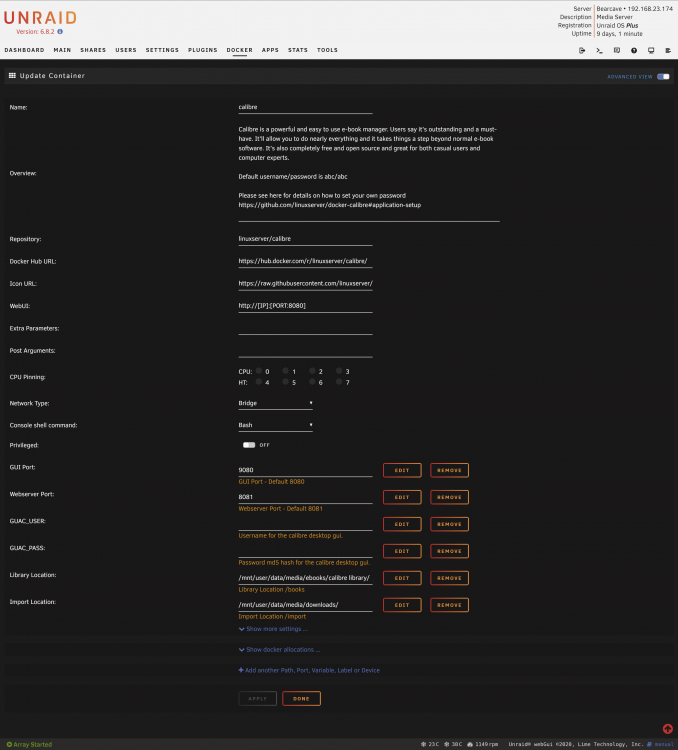The width and height of the screenshot is (678, 750).
Task: Click Remove for Library Location
Action: click(x=449, y=578)
